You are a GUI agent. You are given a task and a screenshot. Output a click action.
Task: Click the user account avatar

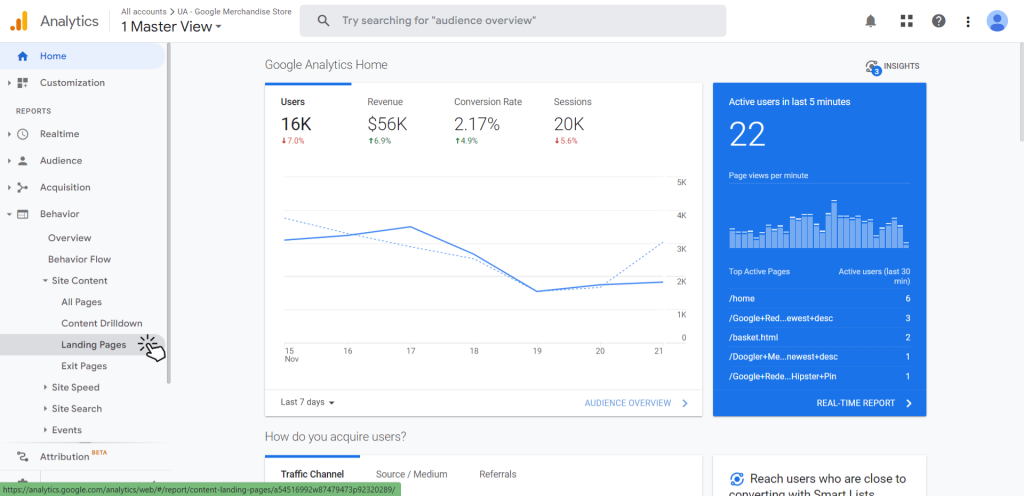pyautogui.click(x=997, y=21)
